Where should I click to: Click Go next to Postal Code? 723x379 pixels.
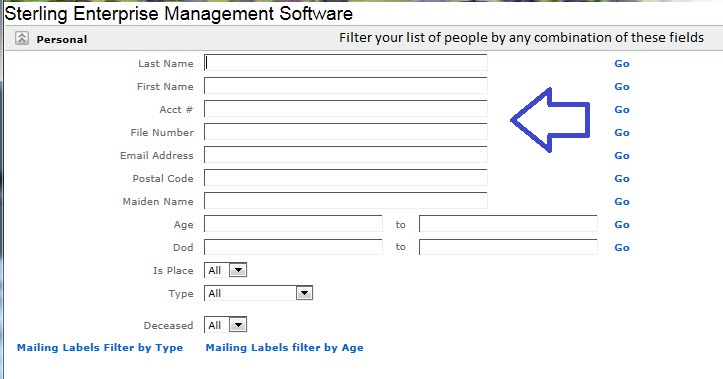tap(622, 179)
